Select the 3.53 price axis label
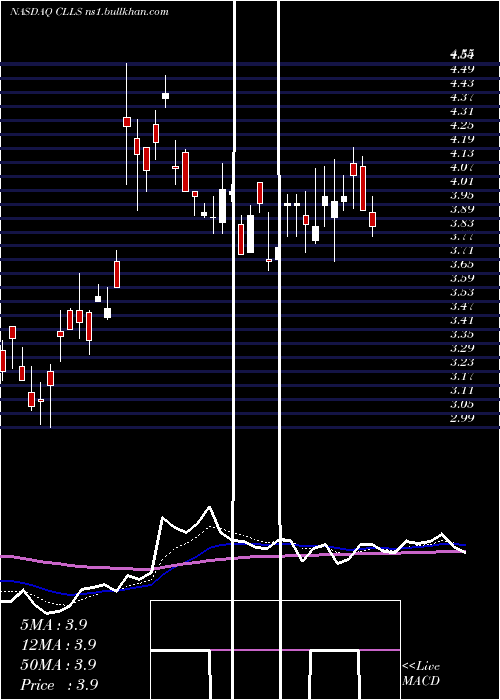The image size is (500, 700). pos(462,292)
